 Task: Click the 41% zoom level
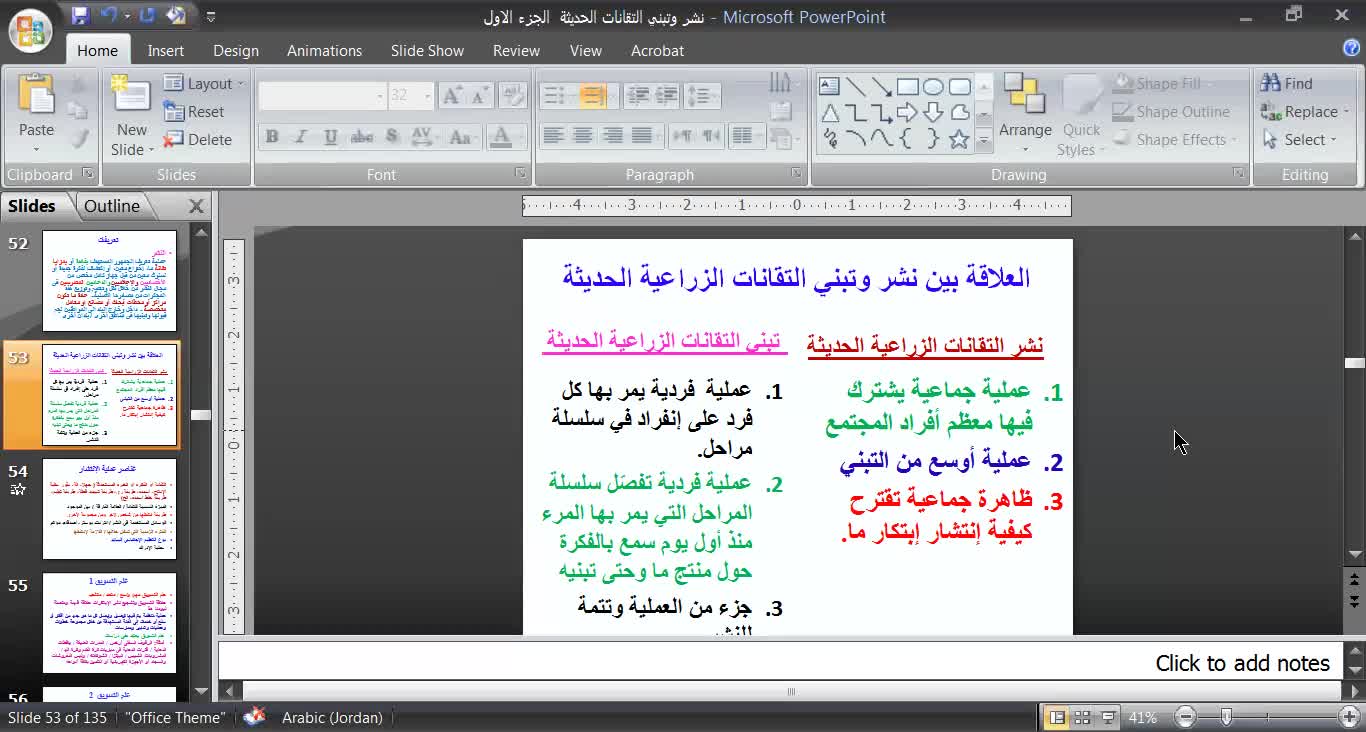point(1143,717)
